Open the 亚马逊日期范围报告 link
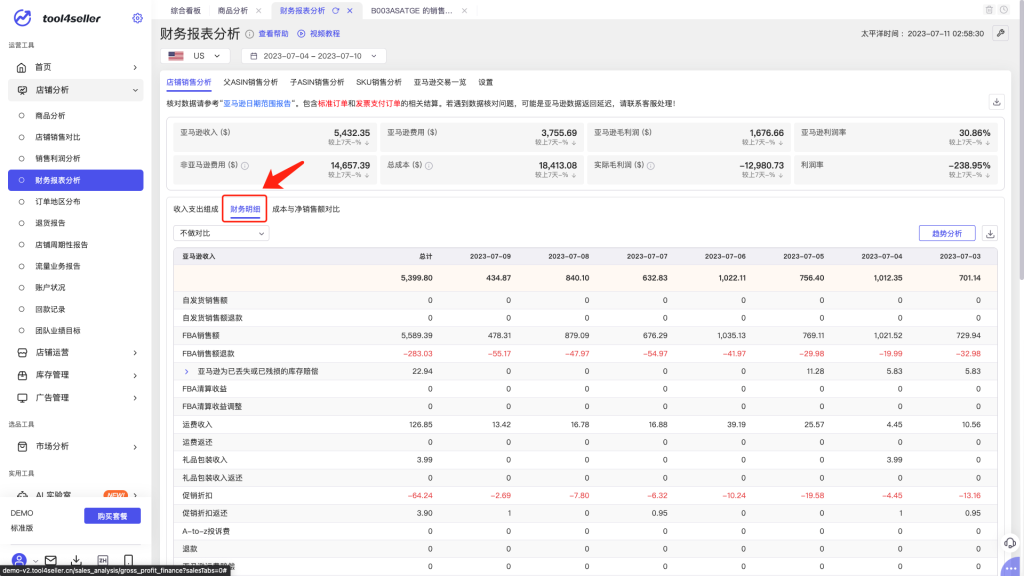The height and width of the screenshot is (576, 1024). (258, 103)
